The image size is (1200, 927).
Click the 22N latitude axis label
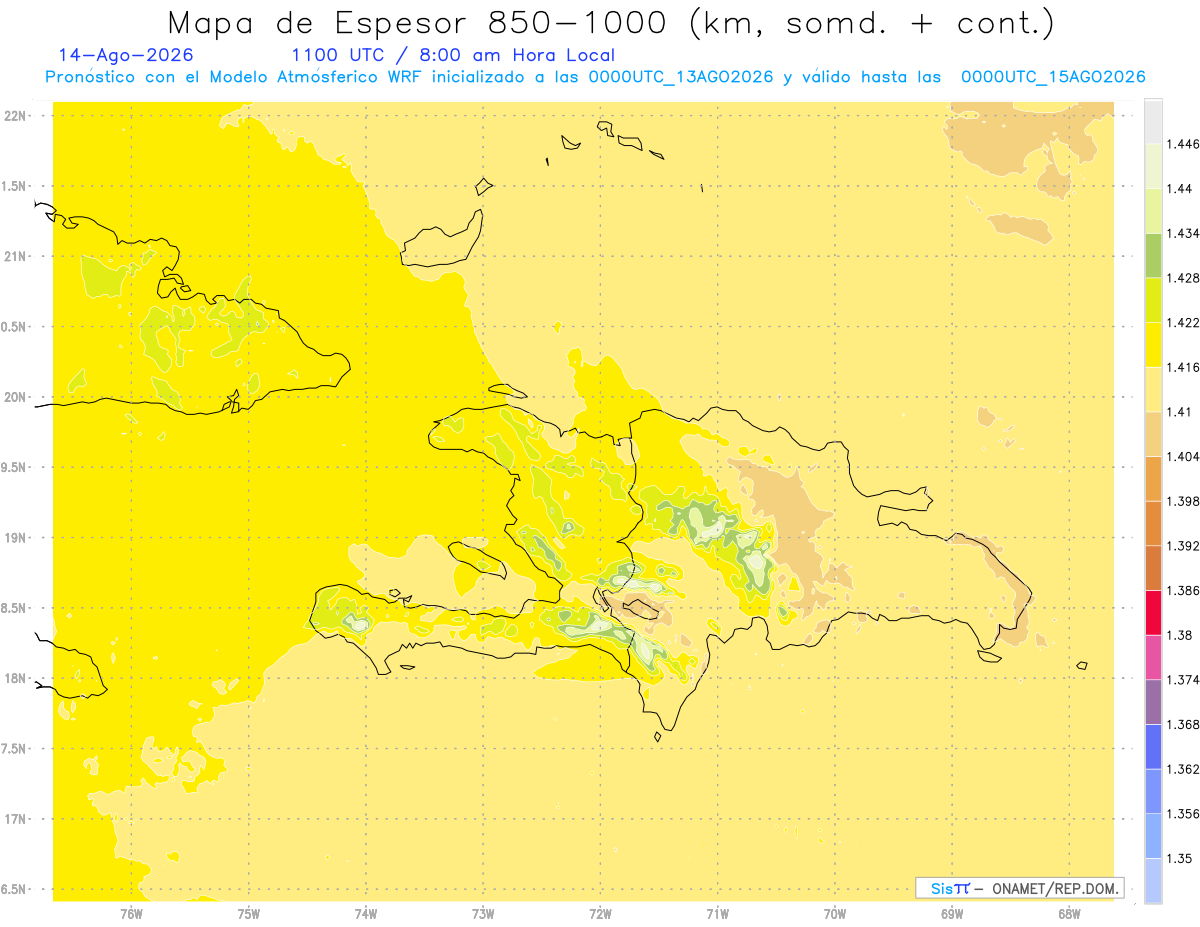(x=16, y=116)
